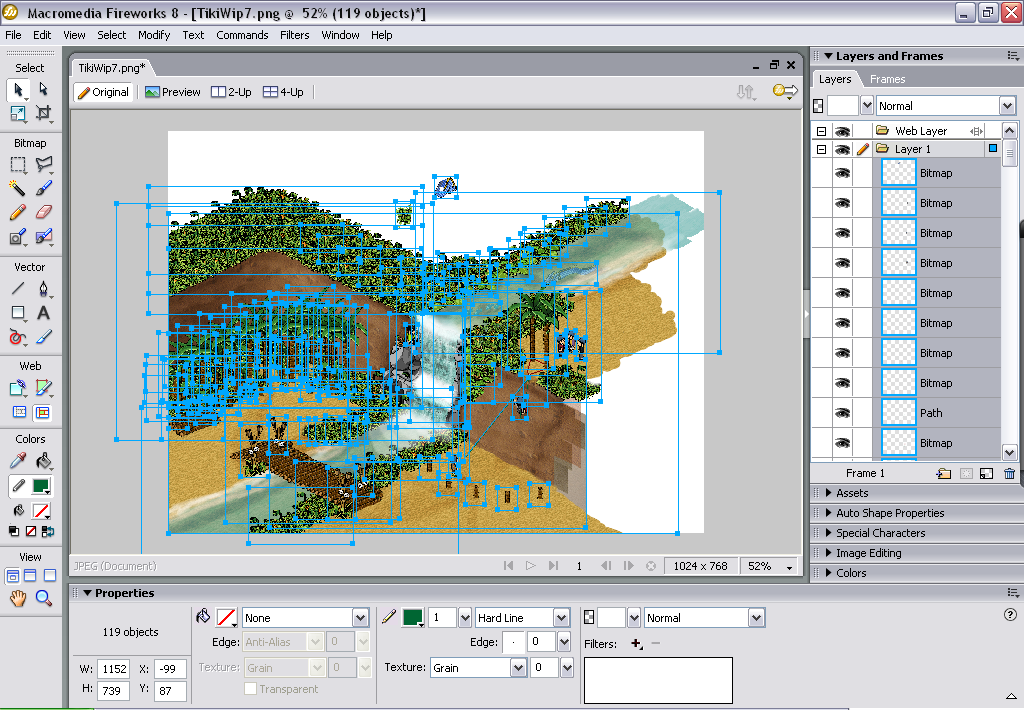Switch to 4-Up view

click(283, 92)
